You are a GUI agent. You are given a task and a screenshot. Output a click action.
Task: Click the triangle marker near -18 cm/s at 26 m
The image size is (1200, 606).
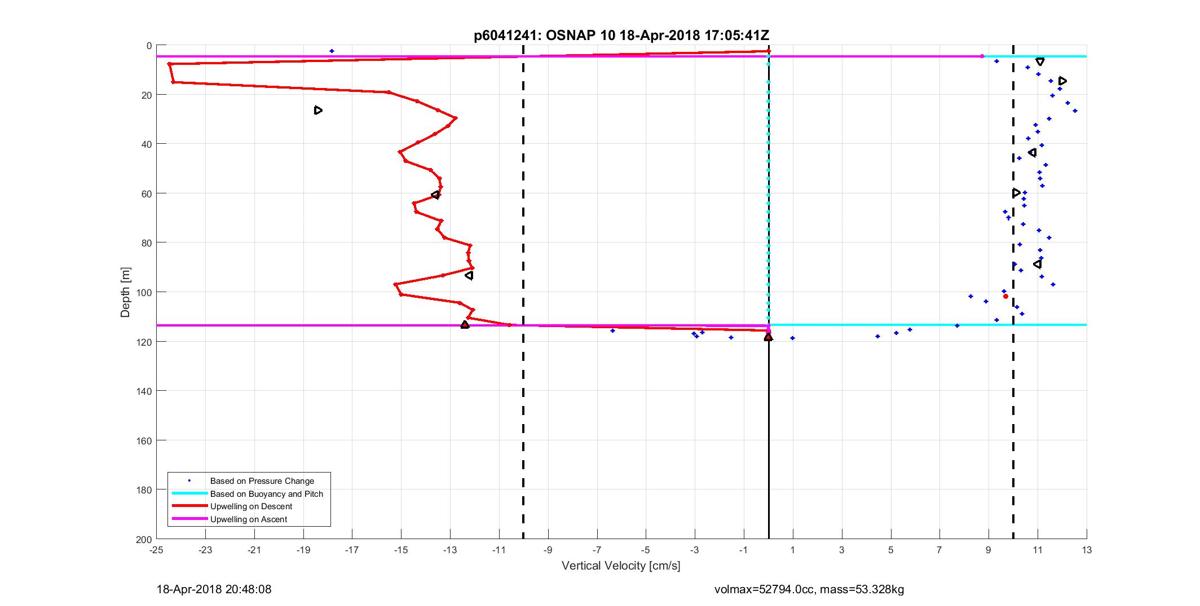coord(318,110)
